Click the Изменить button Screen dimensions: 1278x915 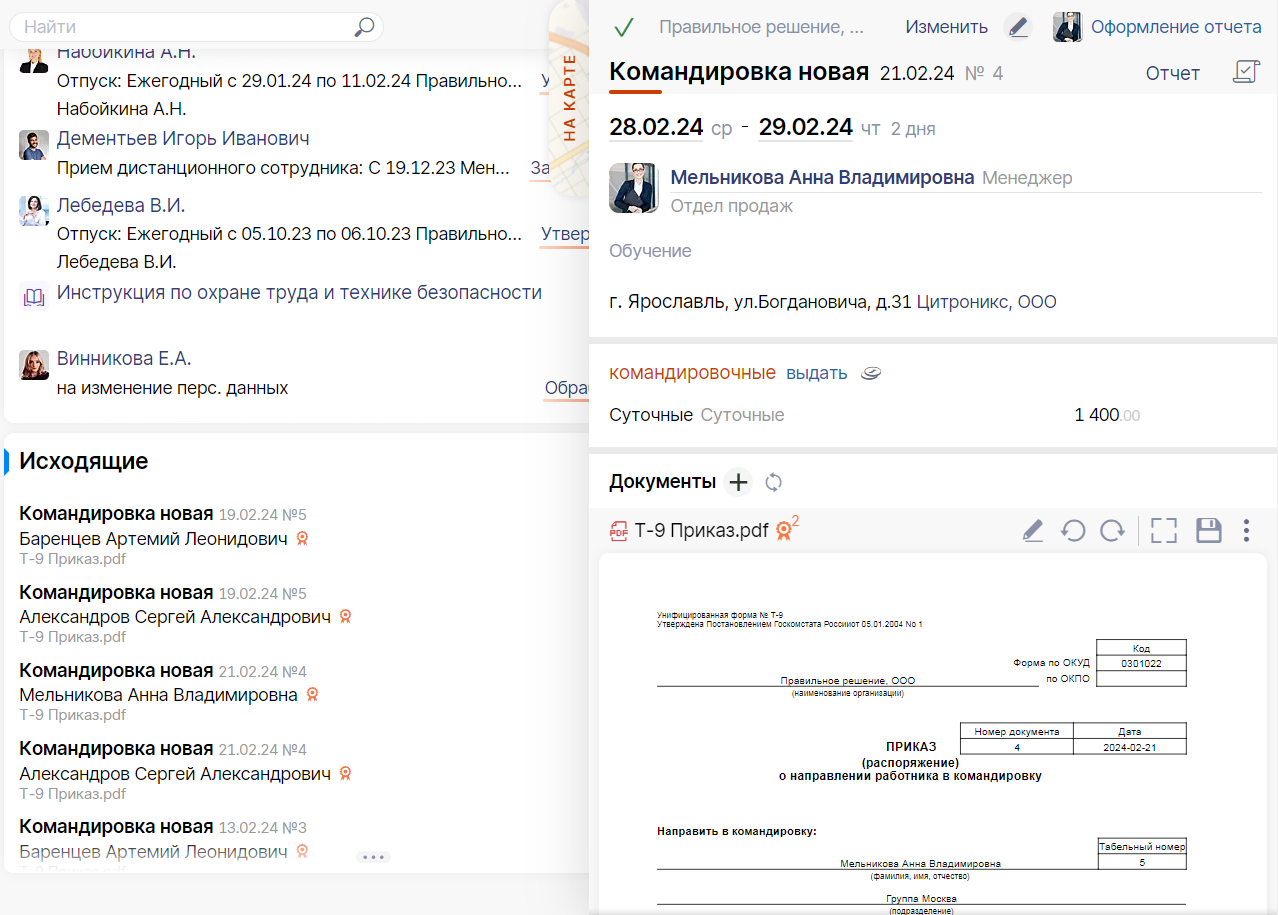tap(947, 27)
